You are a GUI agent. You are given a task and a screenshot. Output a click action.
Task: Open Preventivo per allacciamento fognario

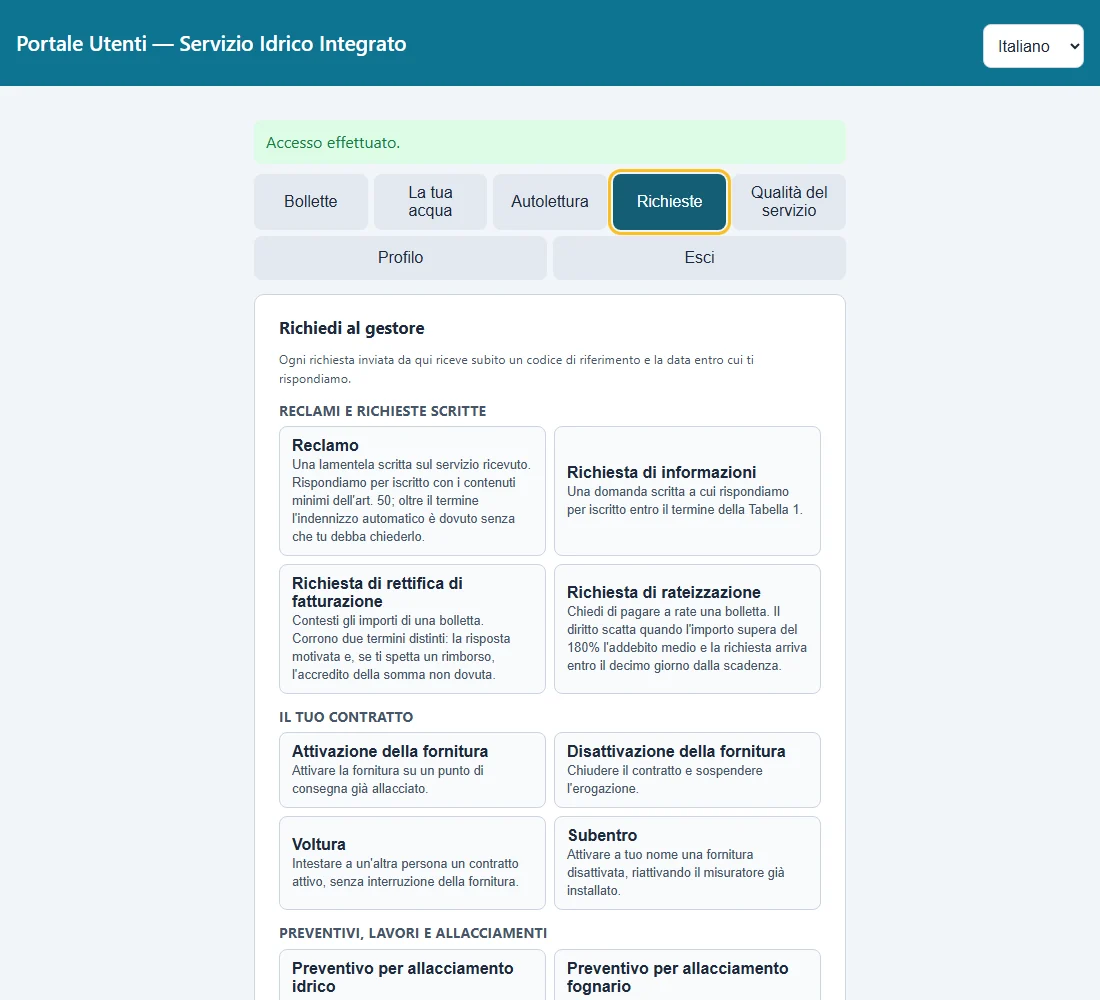coord(688,975)
